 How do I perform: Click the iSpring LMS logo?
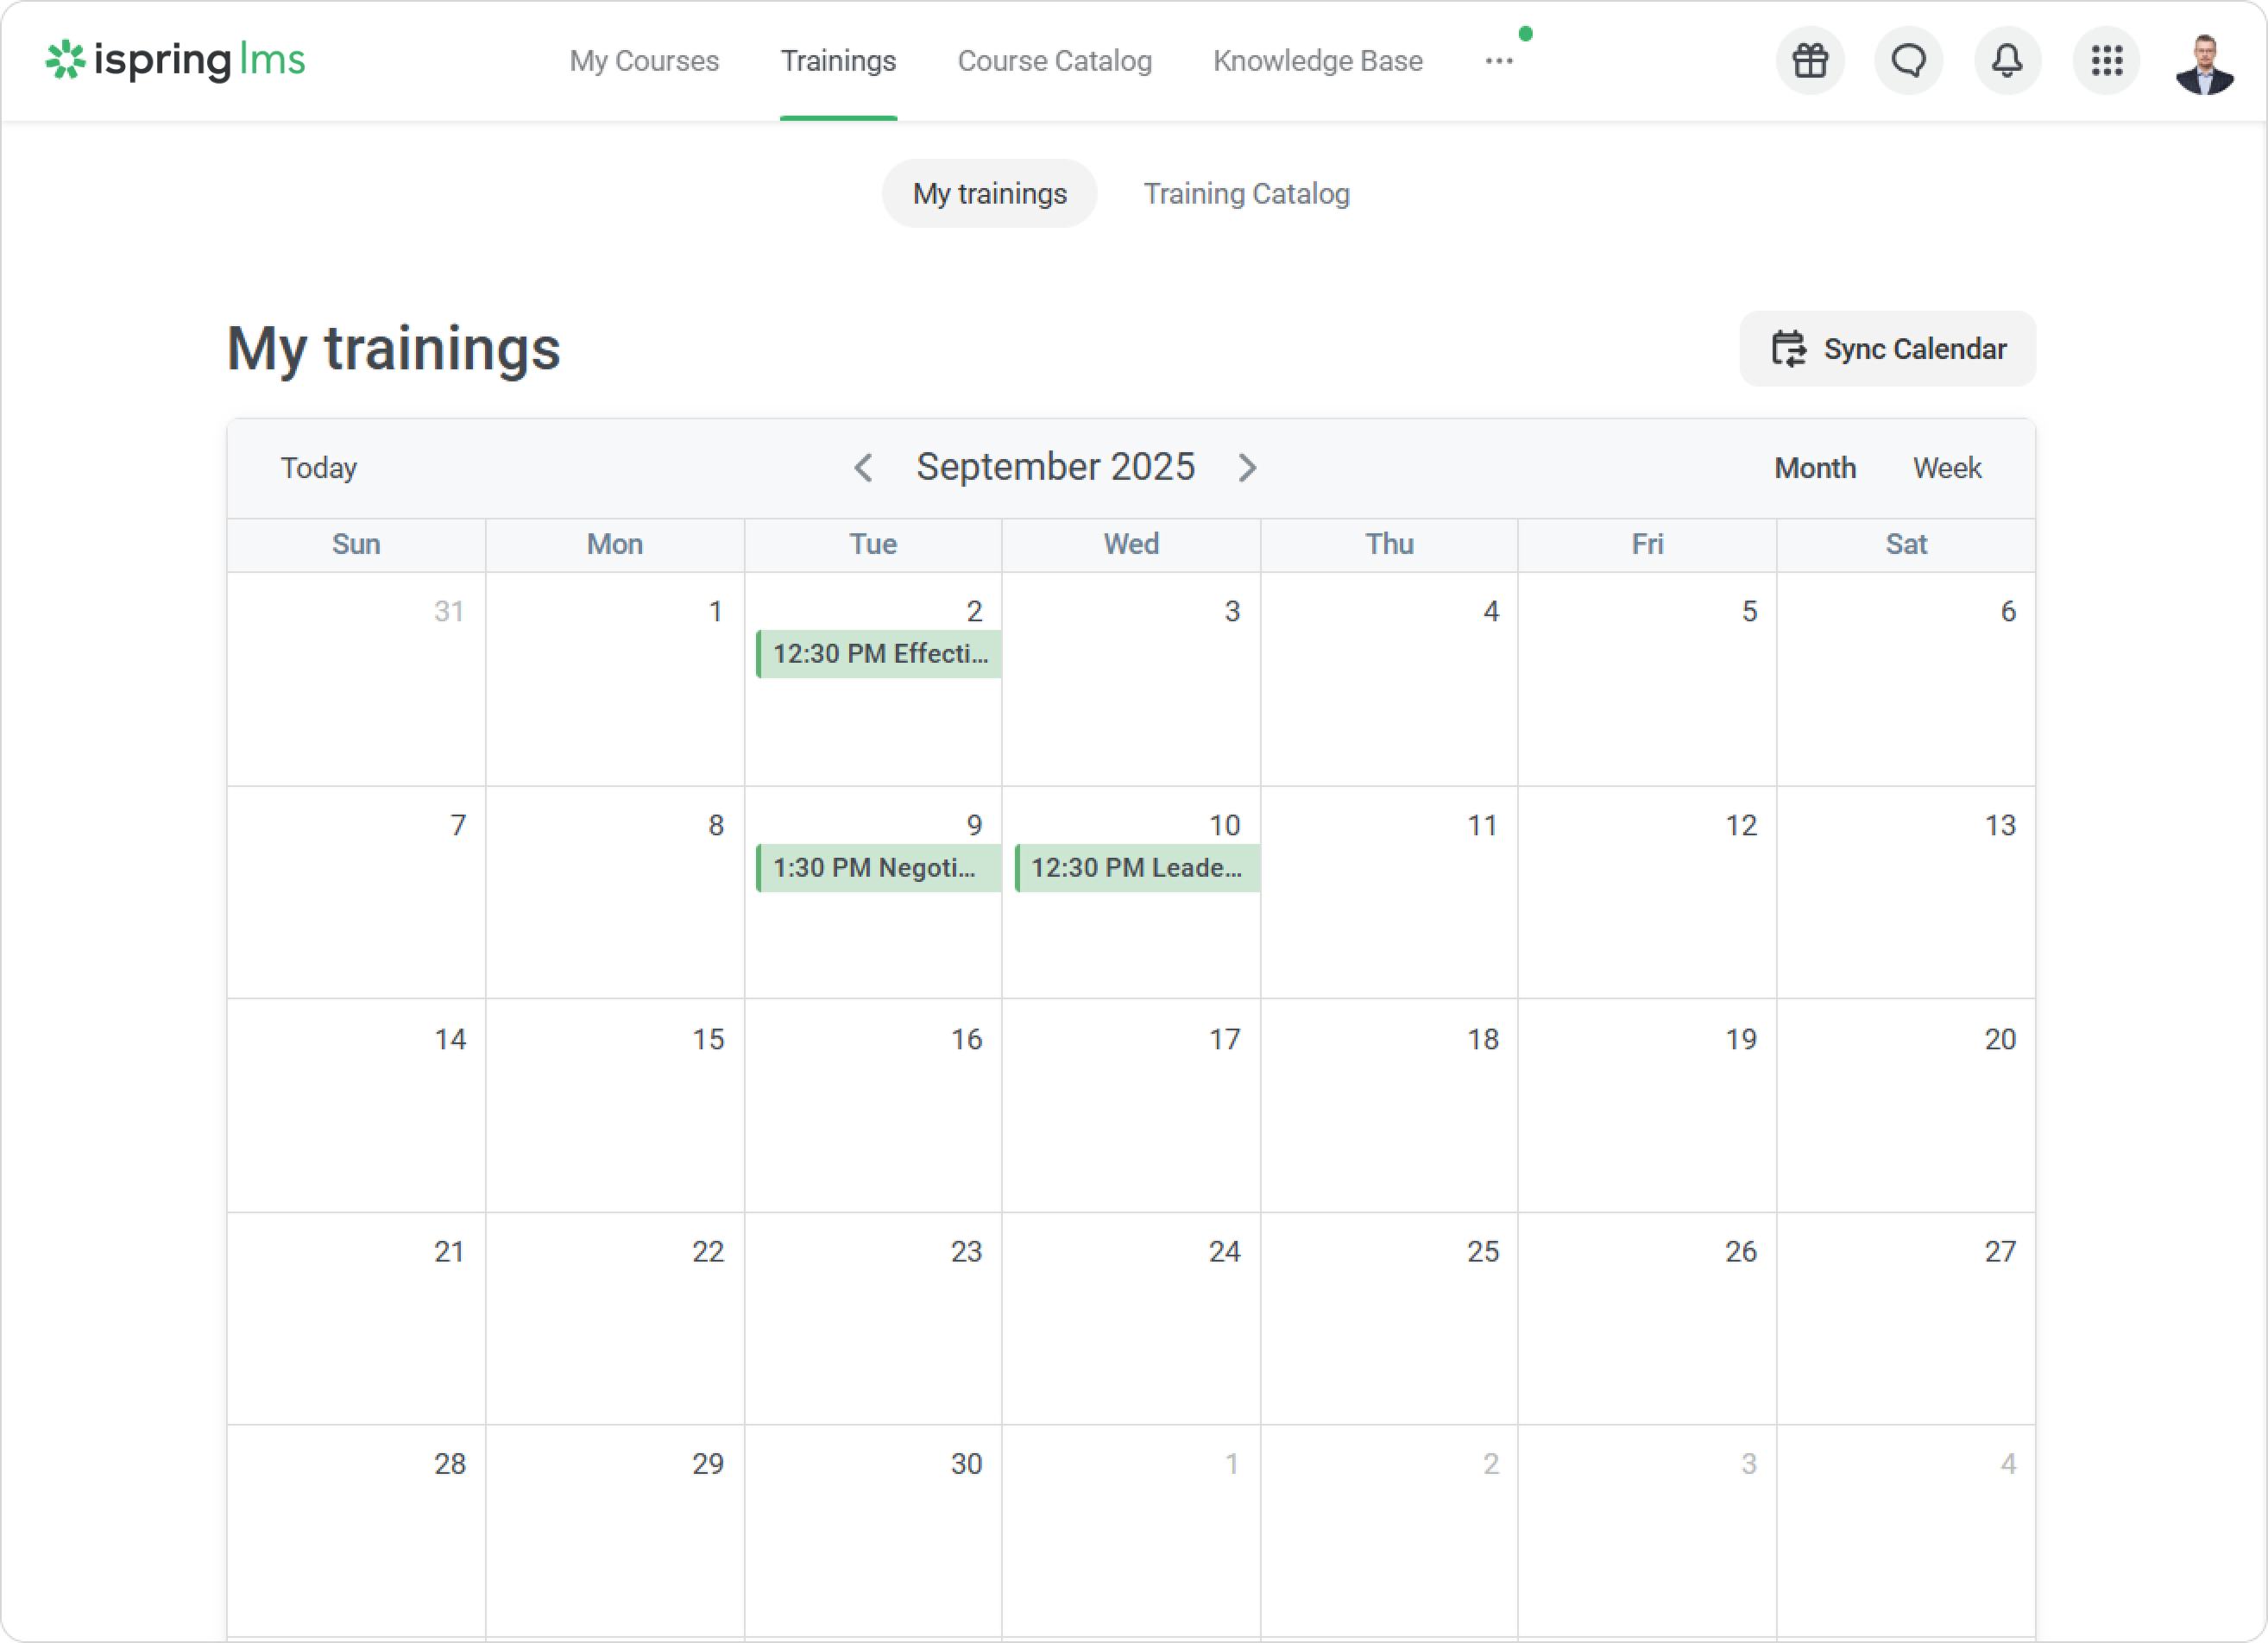175,61
